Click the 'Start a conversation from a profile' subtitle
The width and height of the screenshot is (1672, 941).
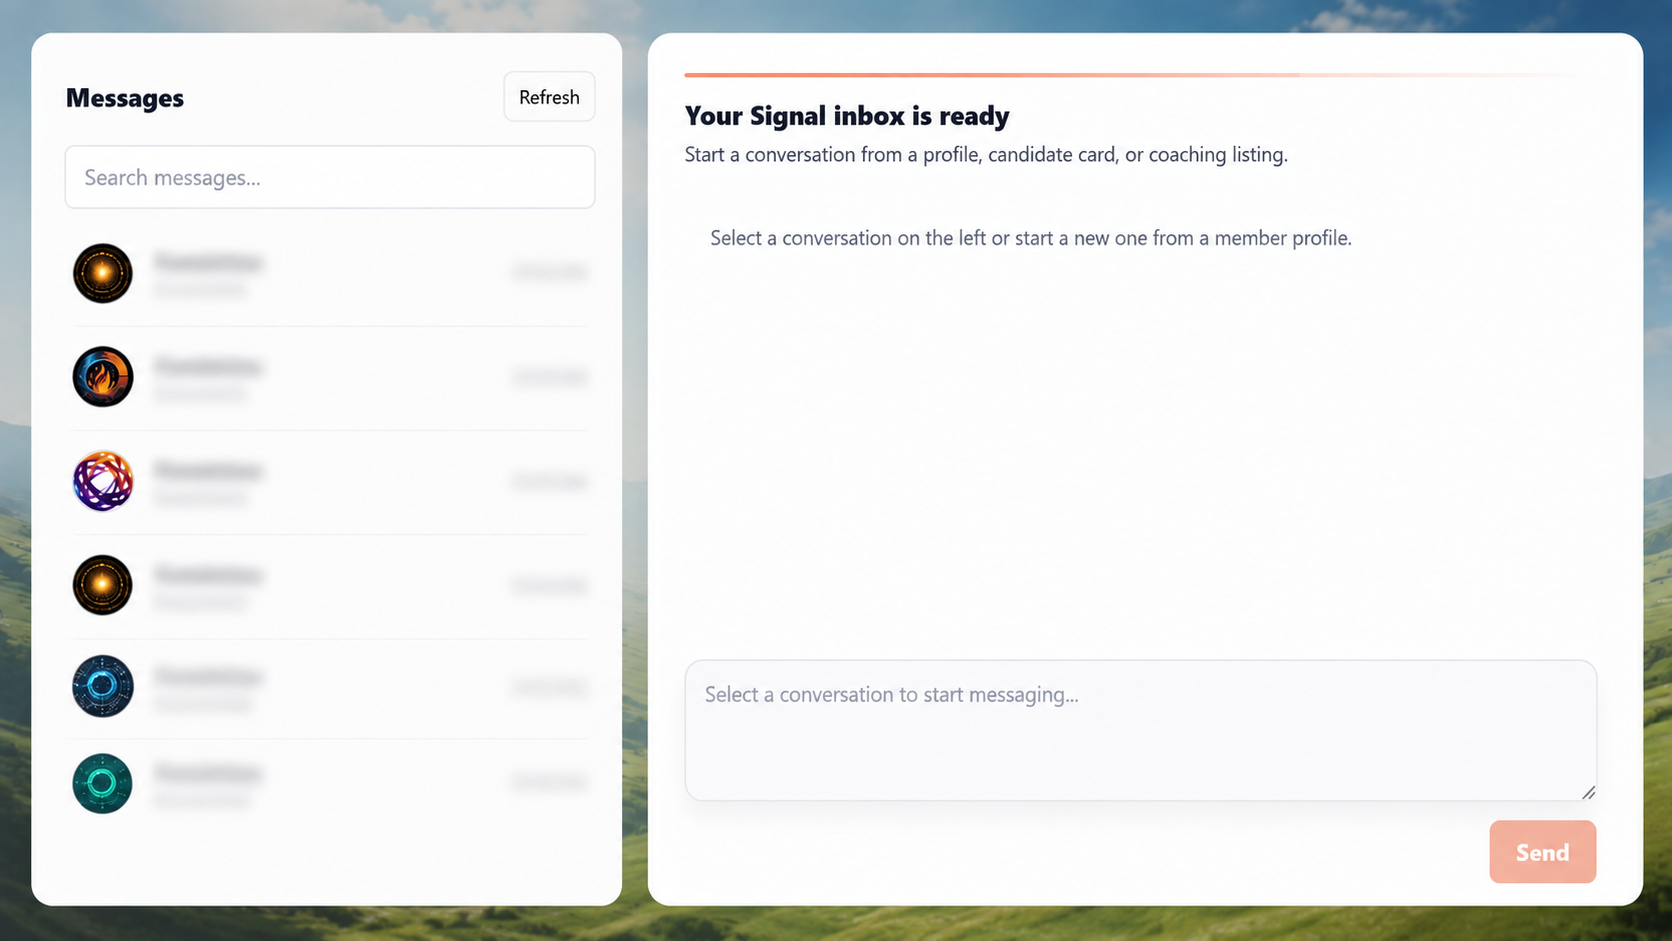tap(986, 155)
